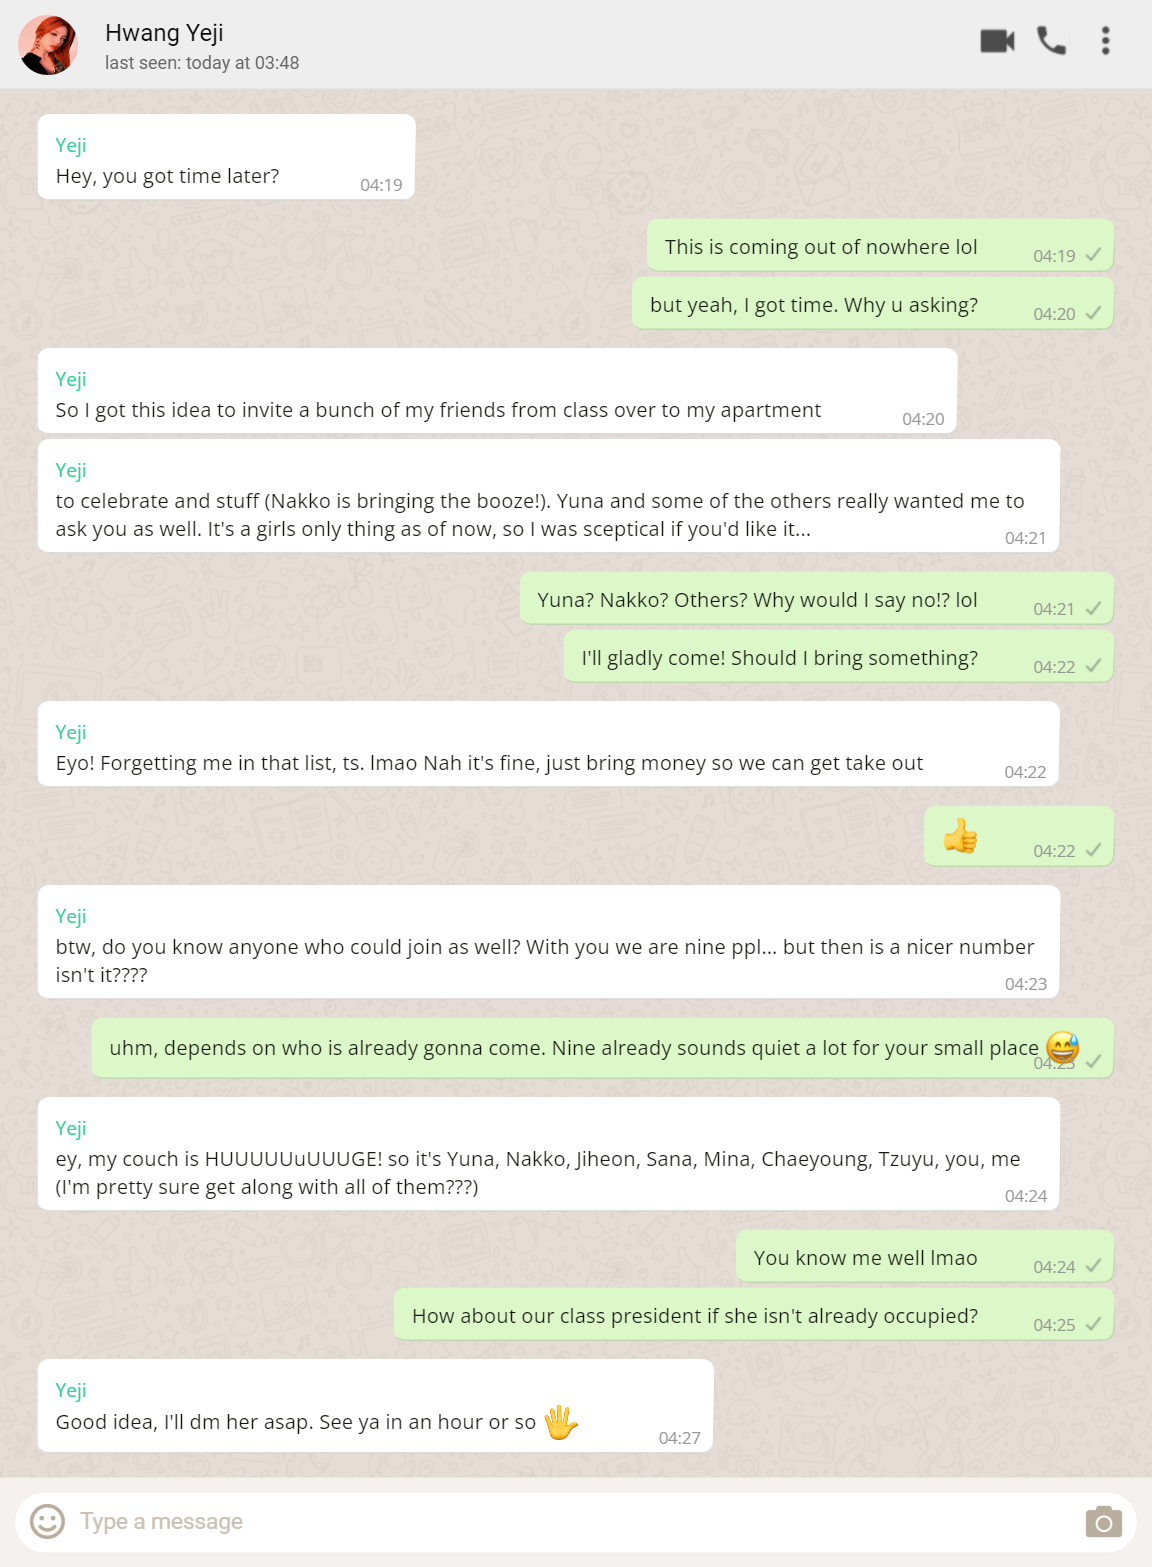Click the checkmark on "Why u asking?" message
Viewport: 1152px width, 1567px height.
(x=1093, y=313)
